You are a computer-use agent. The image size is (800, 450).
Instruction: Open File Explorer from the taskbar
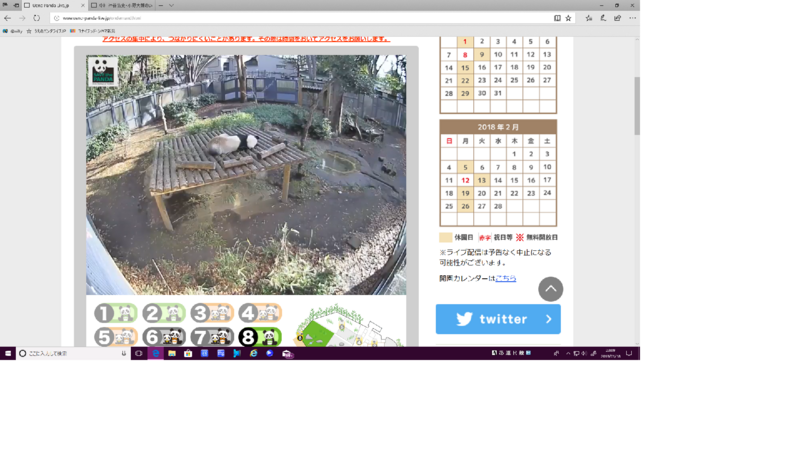click(x=172, y=353)
